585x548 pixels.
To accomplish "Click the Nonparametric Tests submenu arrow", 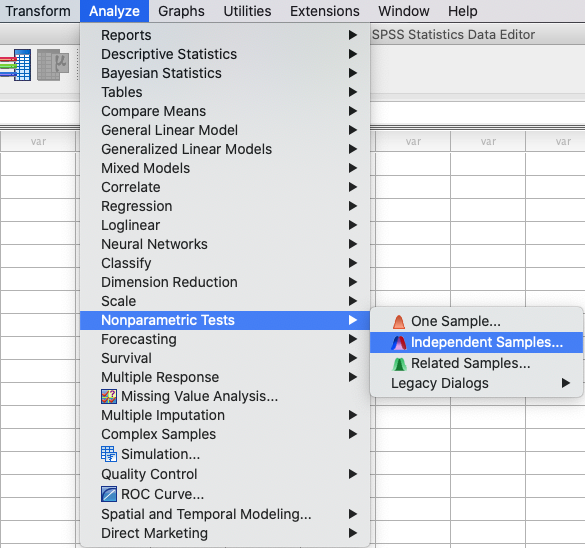I will [353, 320].
